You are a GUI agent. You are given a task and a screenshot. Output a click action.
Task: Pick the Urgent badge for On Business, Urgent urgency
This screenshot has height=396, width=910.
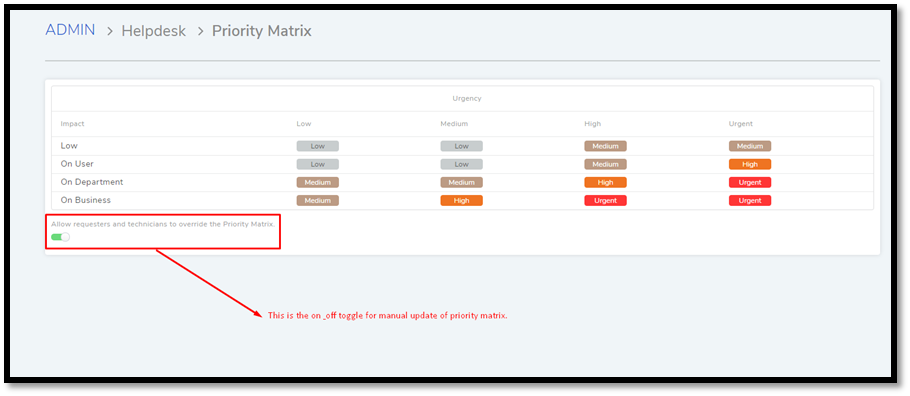[x=750, y=200]
